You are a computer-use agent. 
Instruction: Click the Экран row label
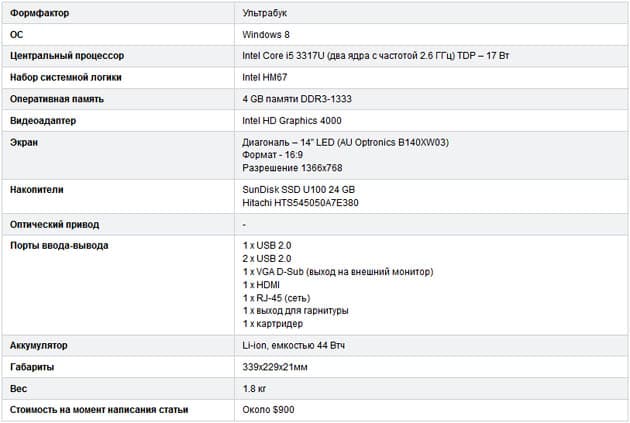tap(24, 142)
